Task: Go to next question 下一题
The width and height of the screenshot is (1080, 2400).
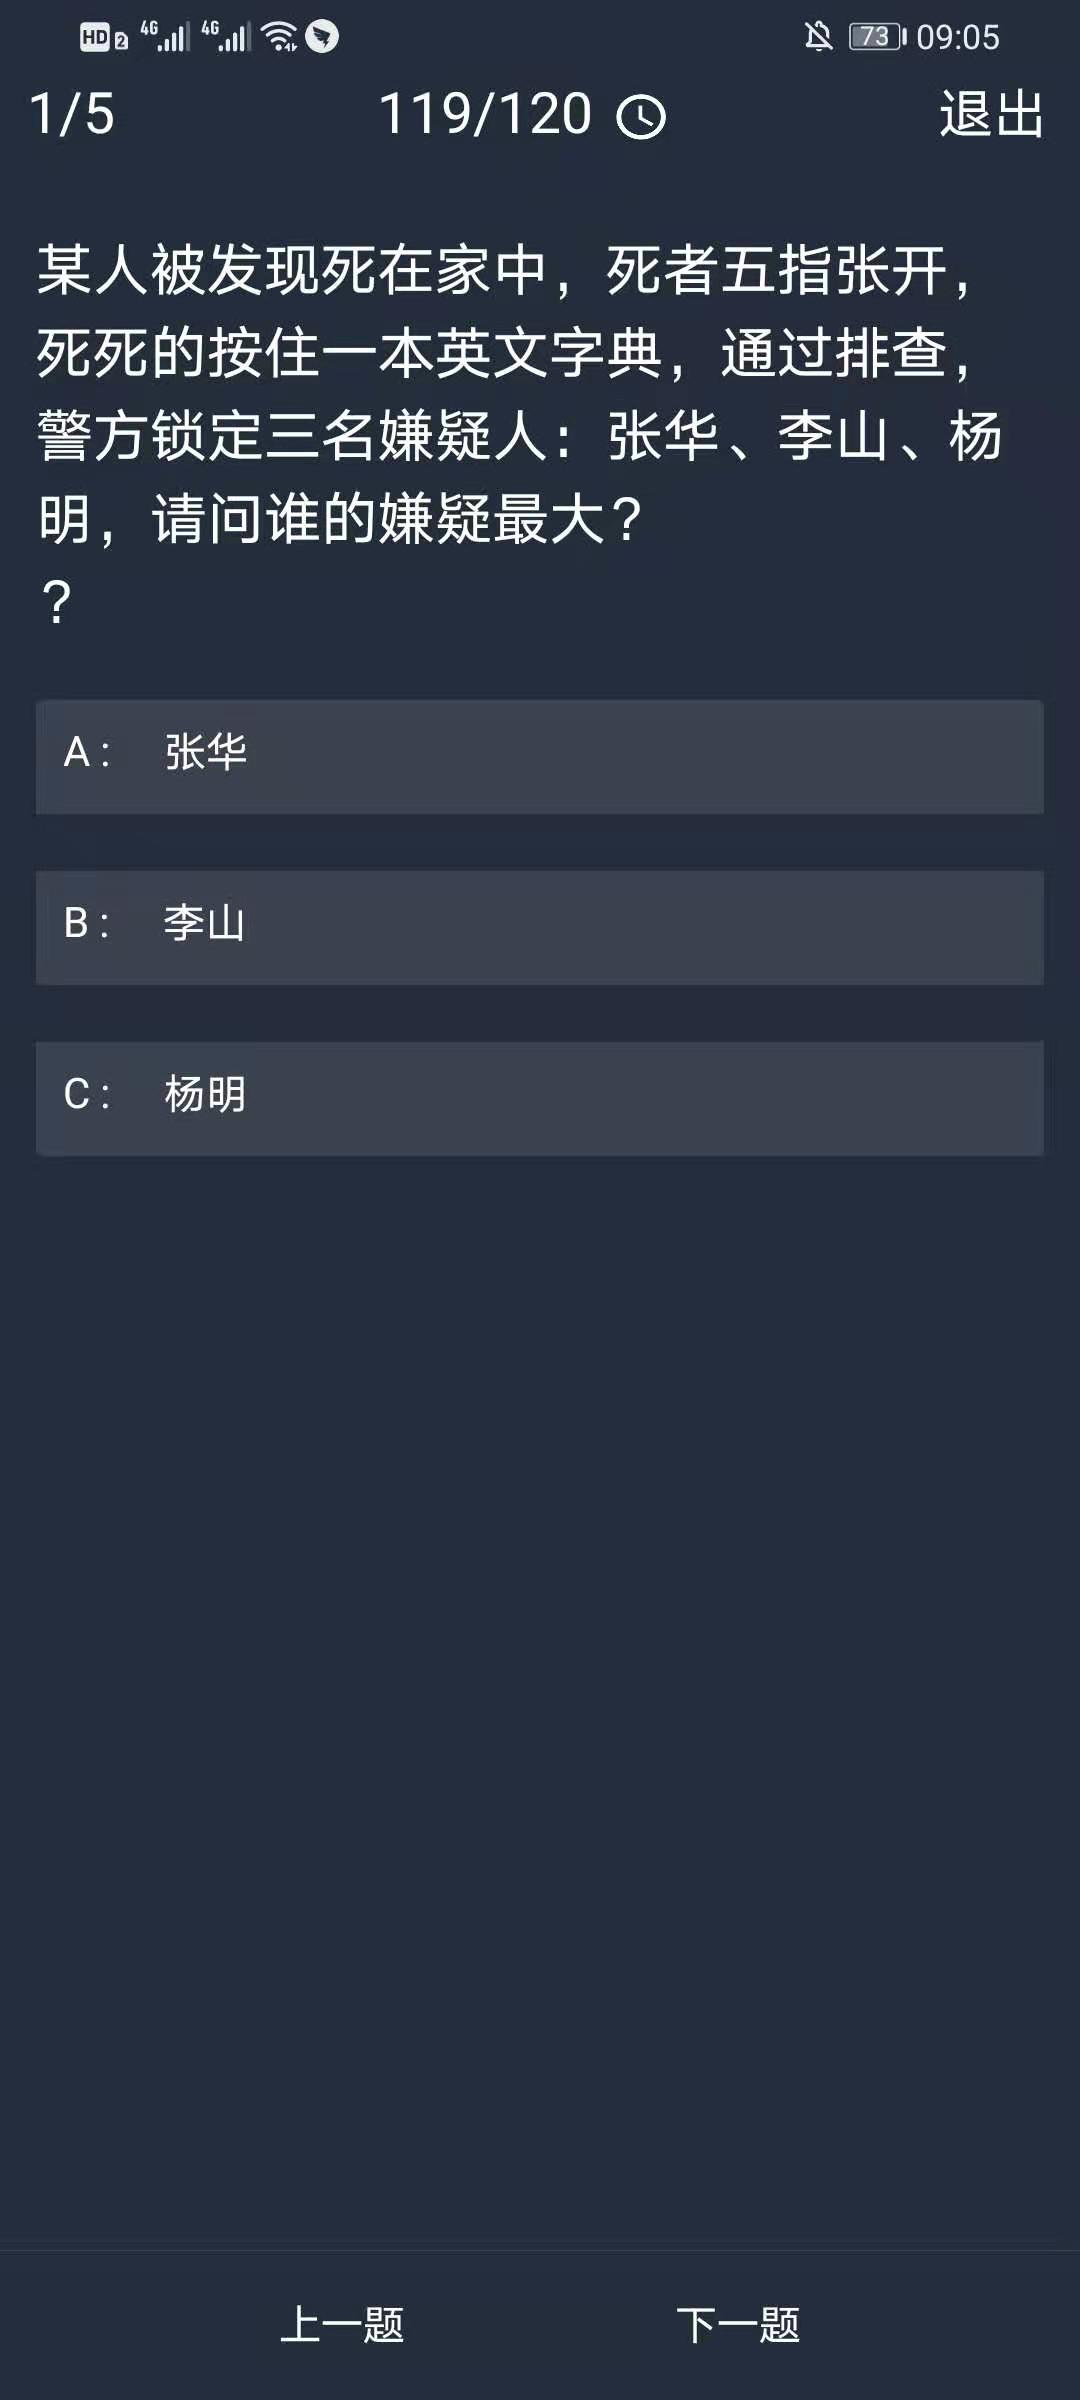Action: click(x=738, y=2324)
